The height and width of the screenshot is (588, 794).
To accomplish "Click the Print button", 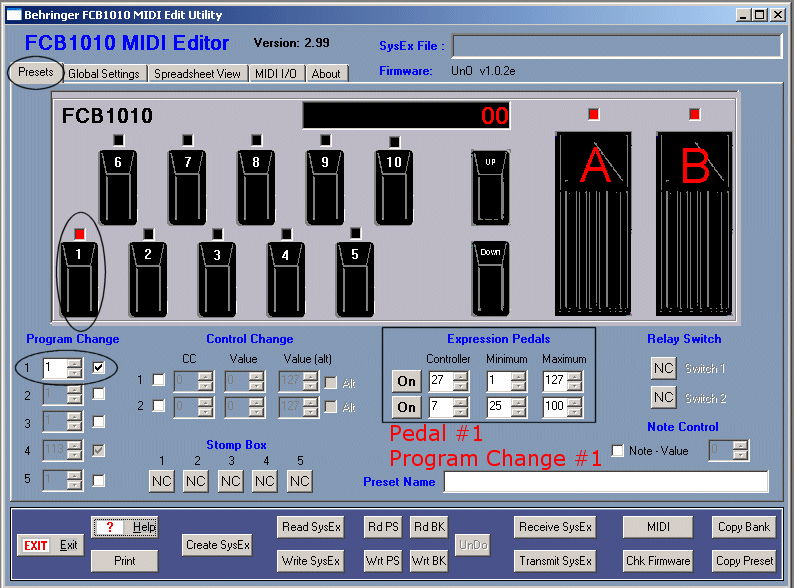I will [x=125, y=561].
